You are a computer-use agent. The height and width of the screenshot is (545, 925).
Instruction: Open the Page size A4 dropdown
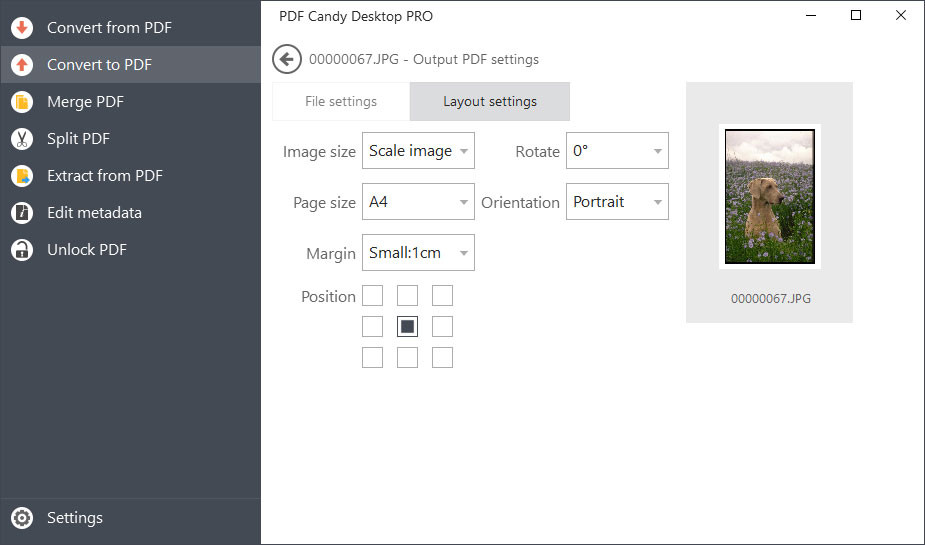(418, 202)
